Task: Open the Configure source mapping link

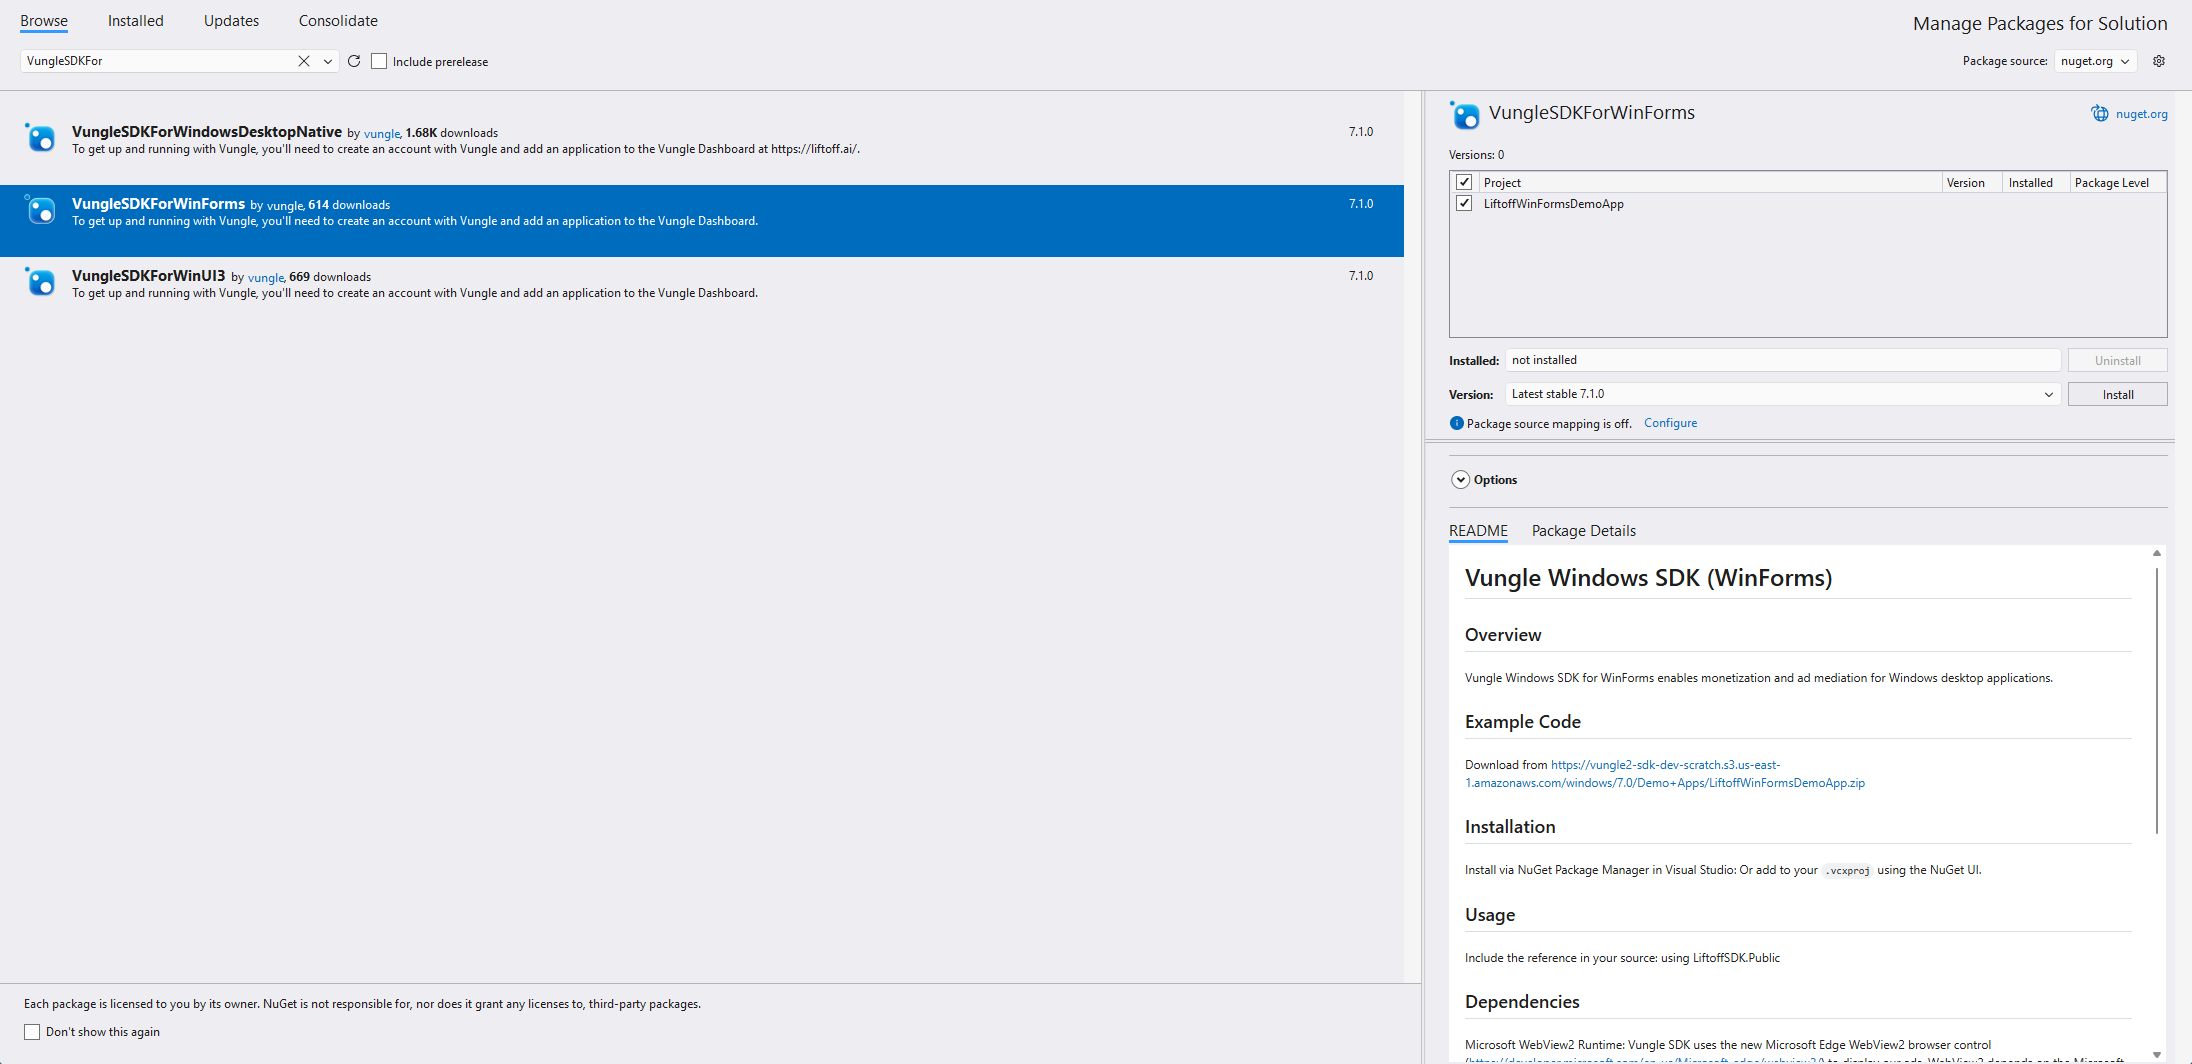Action: click(x=1670, y=423)
